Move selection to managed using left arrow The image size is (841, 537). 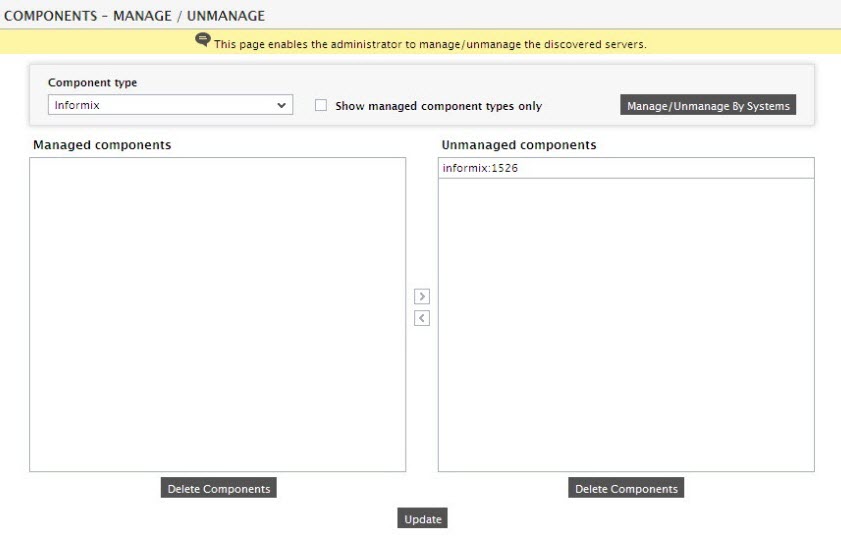422,318
